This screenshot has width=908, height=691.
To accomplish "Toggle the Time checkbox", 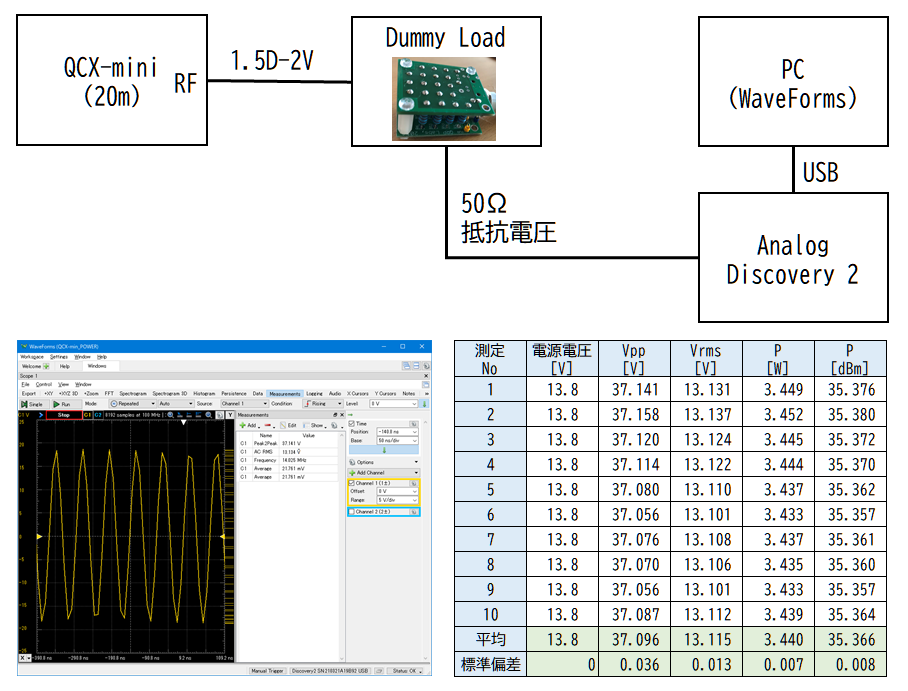I will pos(352,423).
